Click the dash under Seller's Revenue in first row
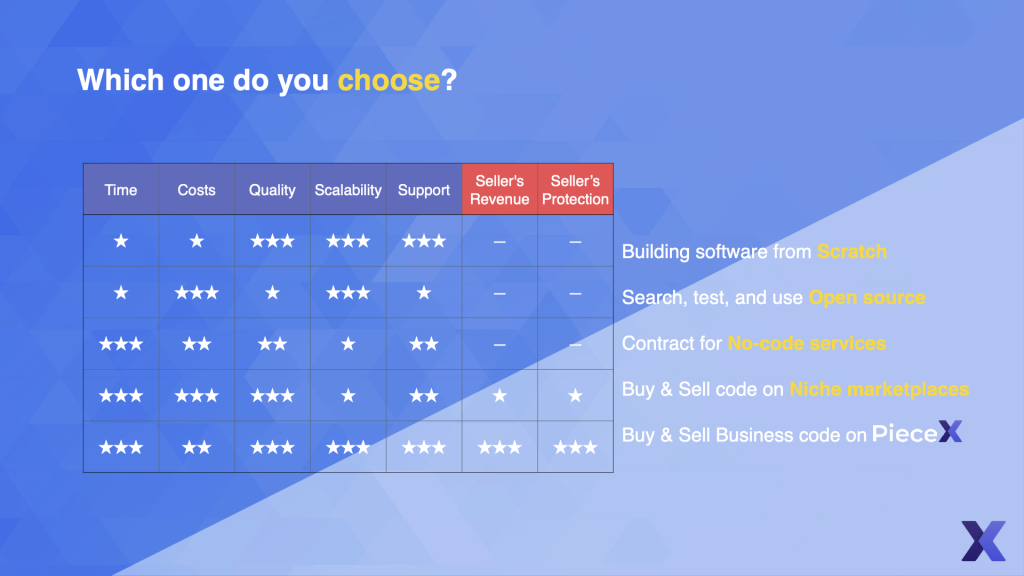 click(500, 242)
